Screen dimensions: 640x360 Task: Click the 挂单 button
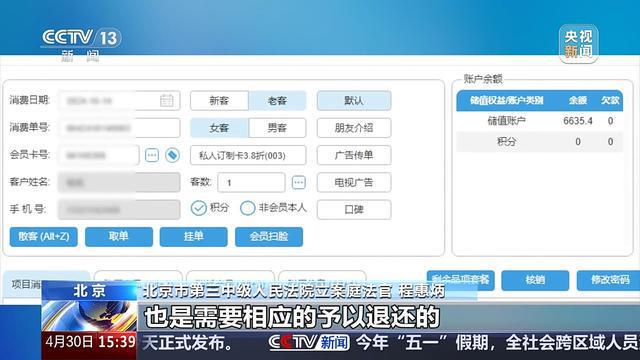pyautogui.click(x=193, y=237)
